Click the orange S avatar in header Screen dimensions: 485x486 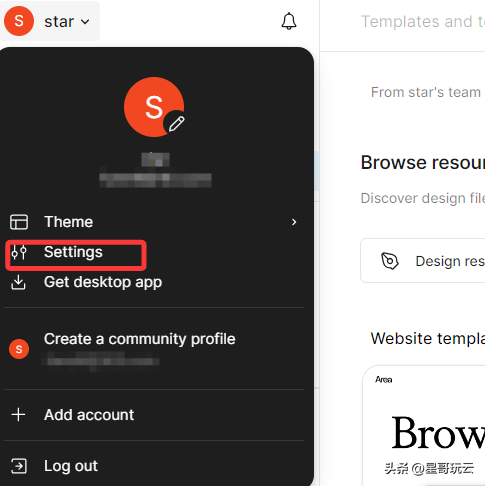19,21
